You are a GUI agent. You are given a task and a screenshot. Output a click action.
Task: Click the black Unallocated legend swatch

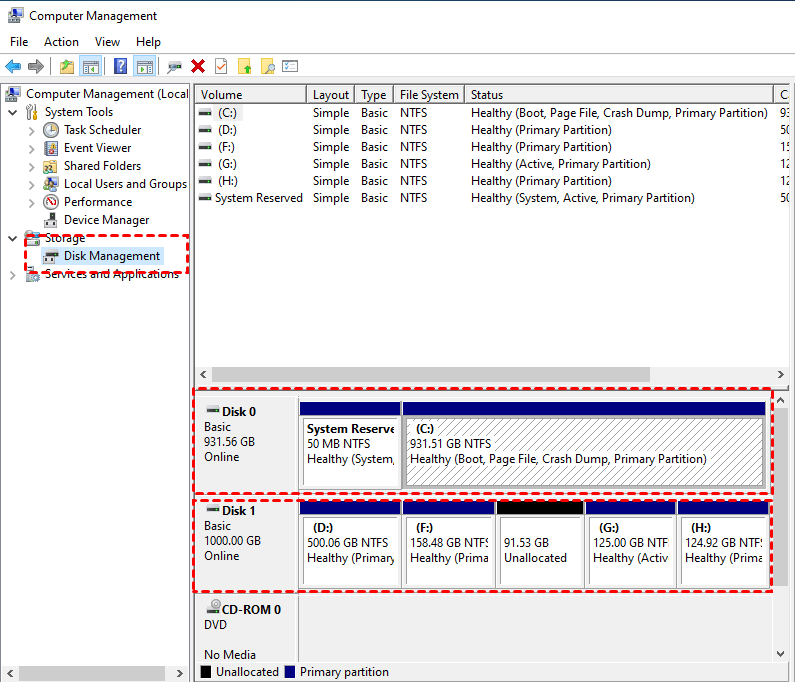click(x=205, y=672)
